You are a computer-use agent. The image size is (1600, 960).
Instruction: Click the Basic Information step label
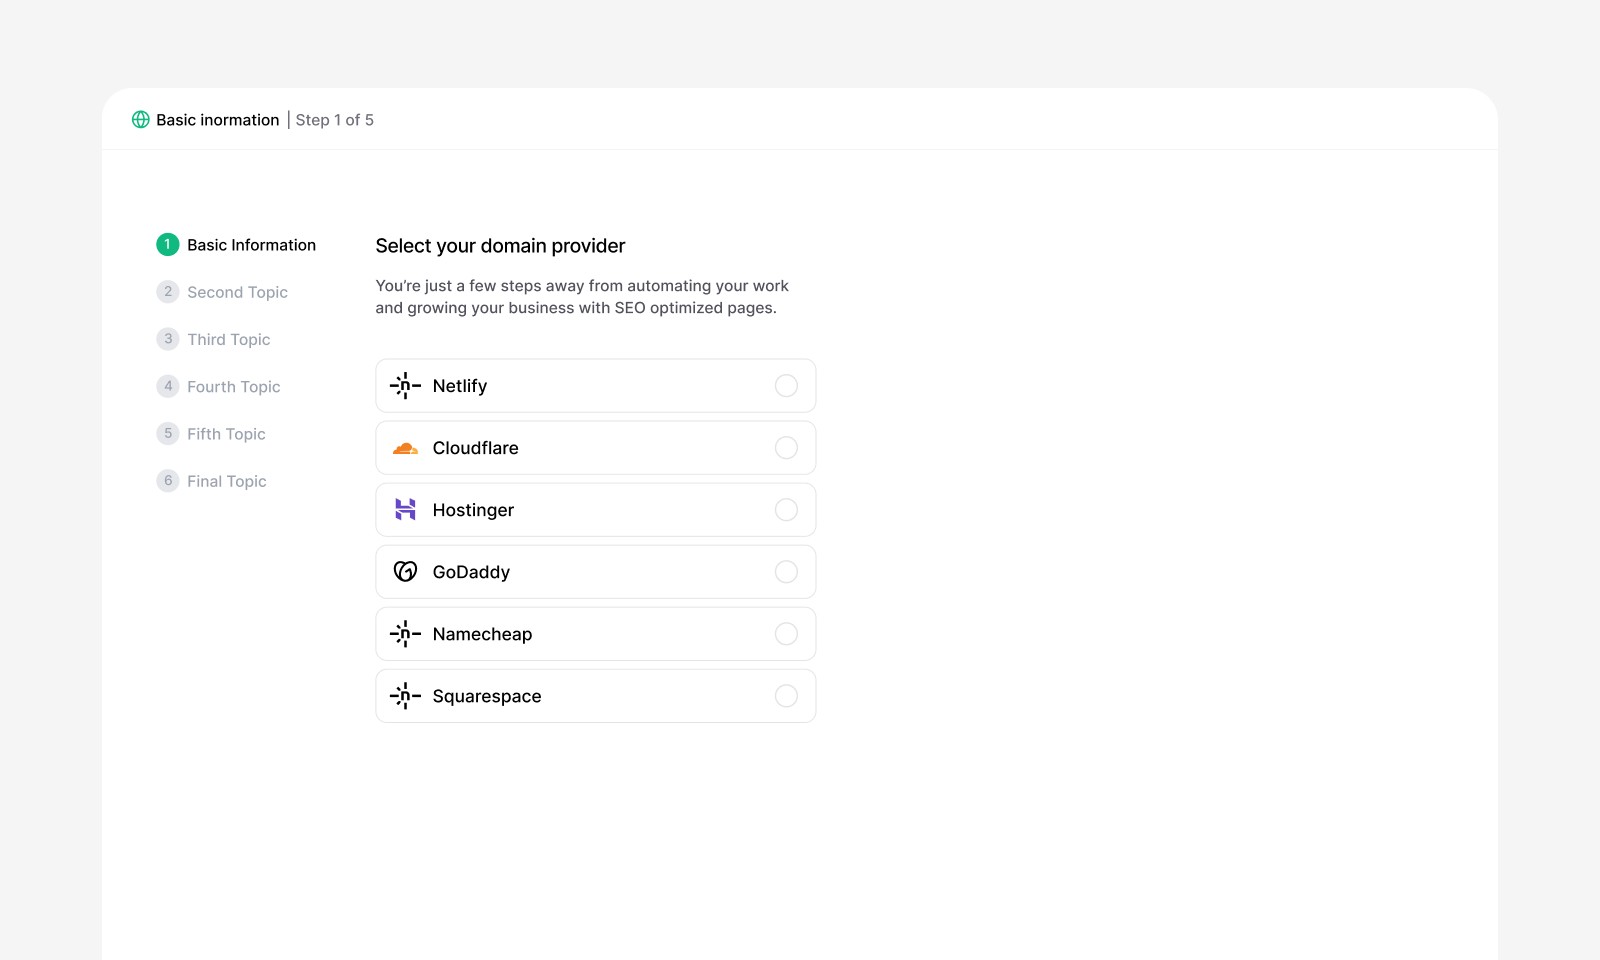pyautogui.click(x=251, y=245)
